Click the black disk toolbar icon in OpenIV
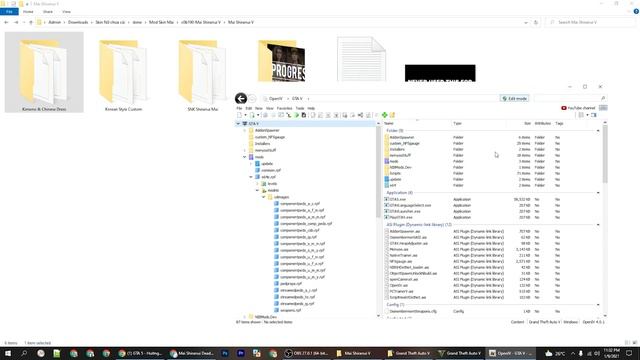The width and height of the screenshot is (640, 360). click(304, 115)
